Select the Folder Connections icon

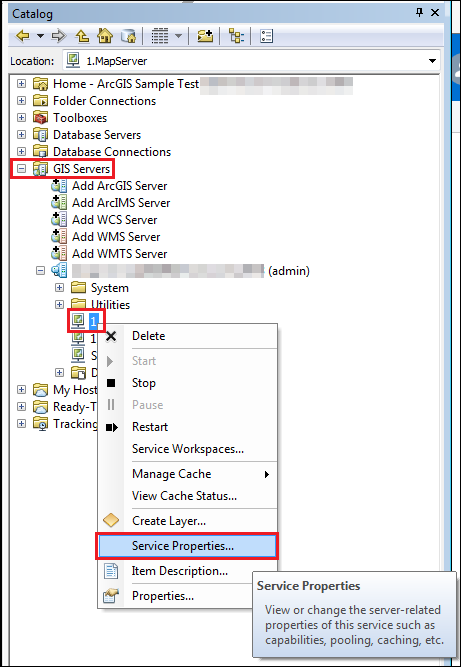coord(41,101)
